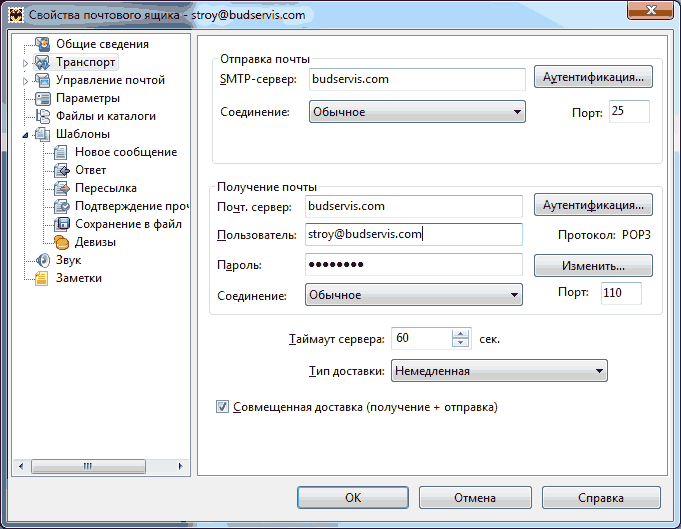
Task: Click the Файлы и каталоги icon
Action: coord(43,116)
